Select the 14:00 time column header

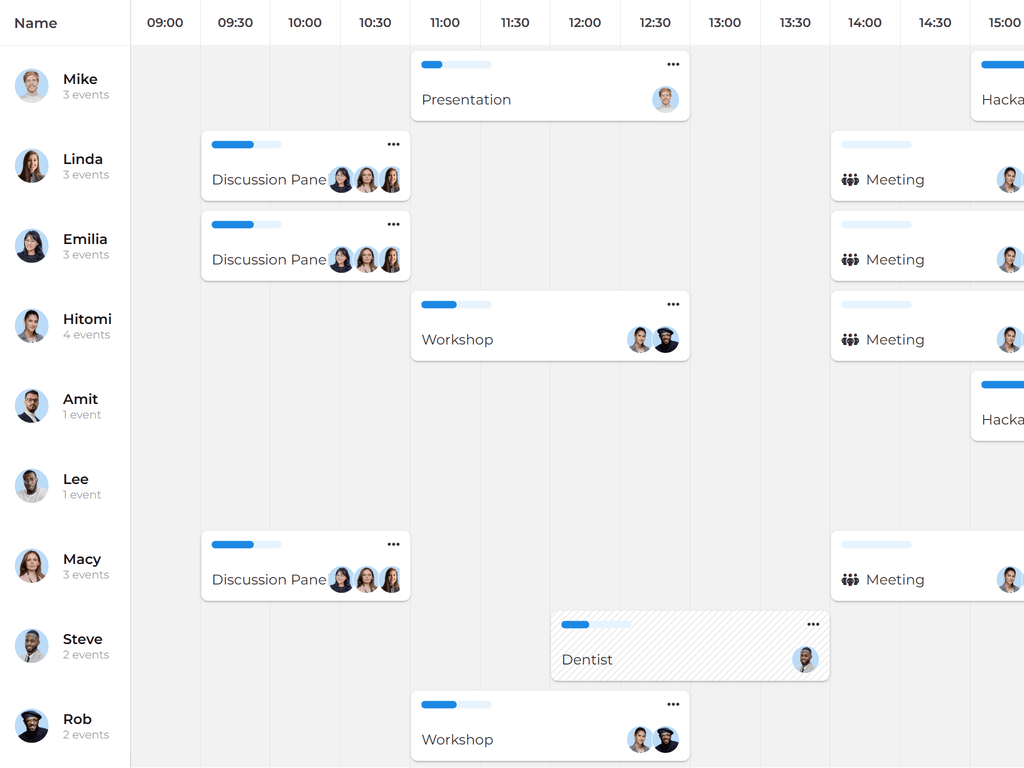pyautogui.click(x=865, y=23)
